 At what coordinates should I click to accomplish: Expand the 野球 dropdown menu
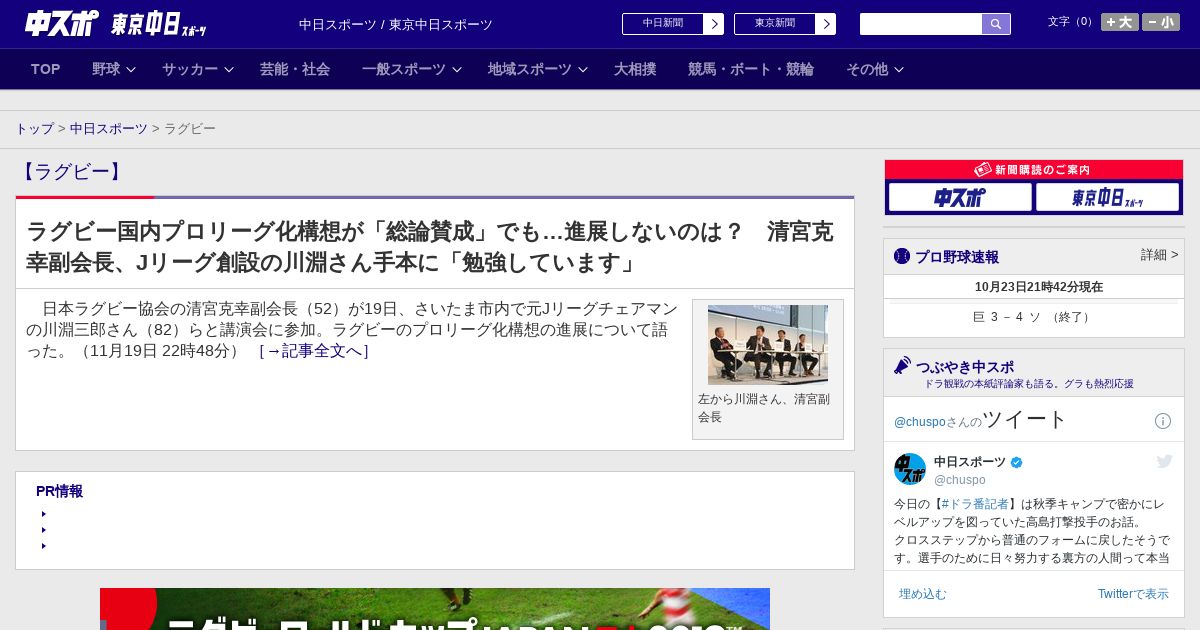(x=114, y=69)
